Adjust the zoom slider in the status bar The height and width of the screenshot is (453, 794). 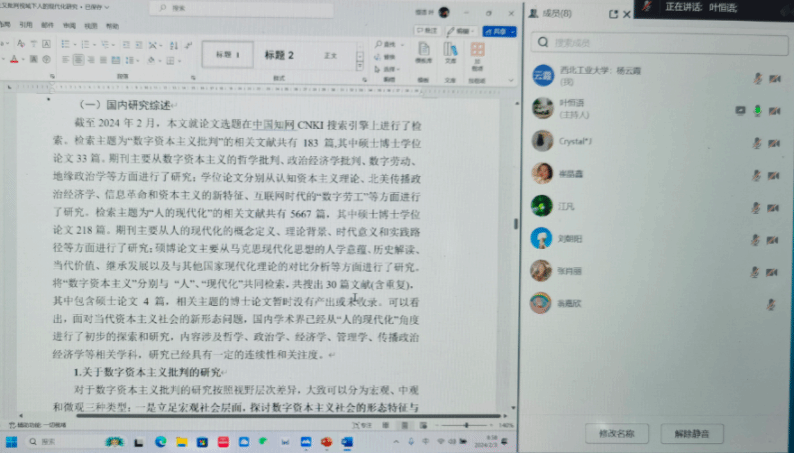point(468,425)
